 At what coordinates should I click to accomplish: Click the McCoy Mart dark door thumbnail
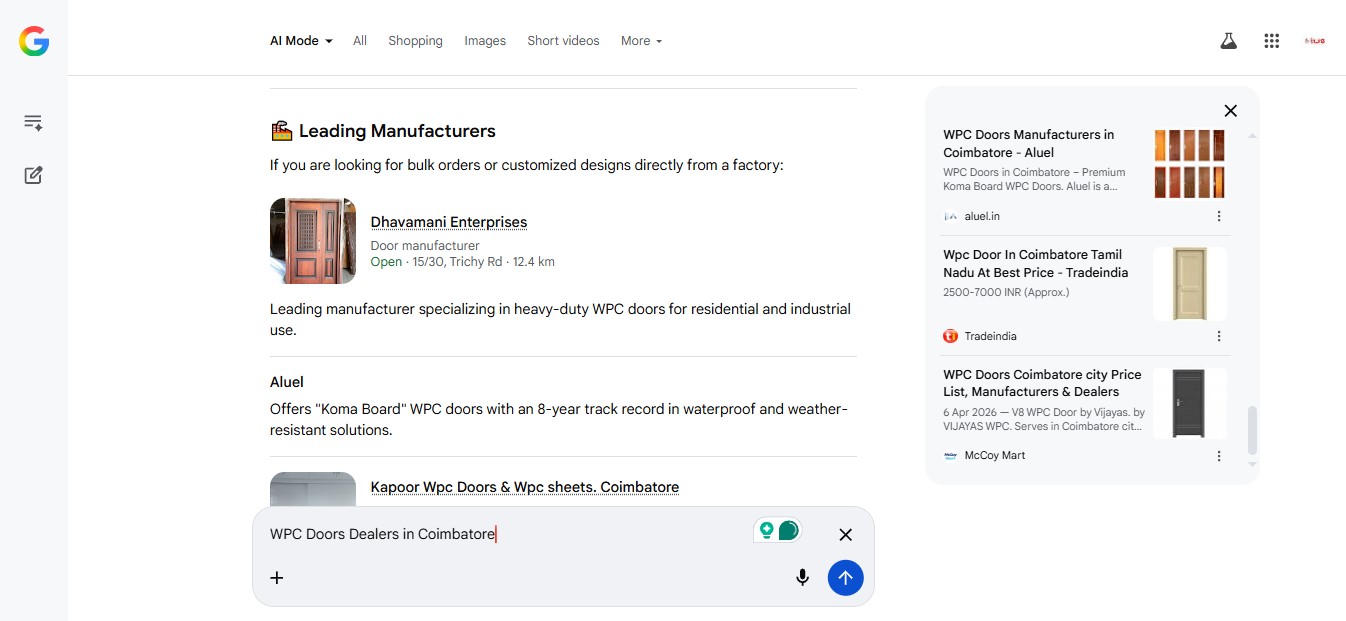[x=1190, y=403]
